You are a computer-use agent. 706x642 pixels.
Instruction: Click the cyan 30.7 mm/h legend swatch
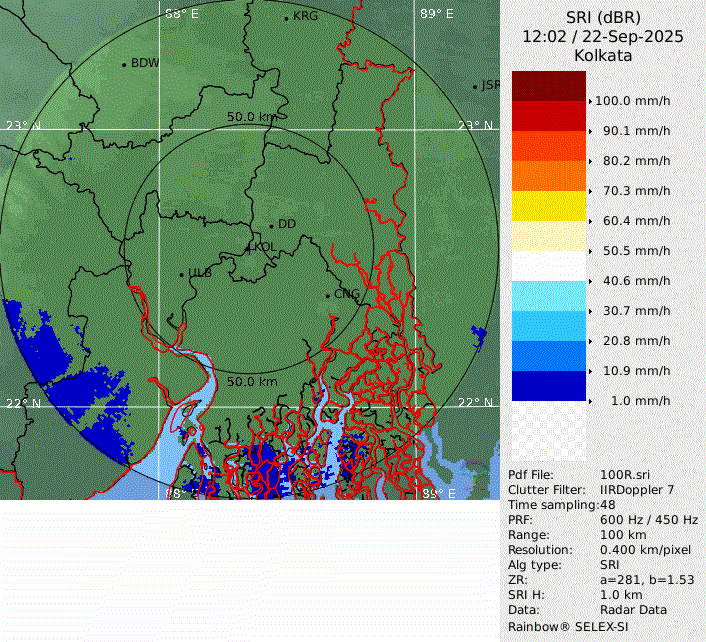click(x=548, y=296)
